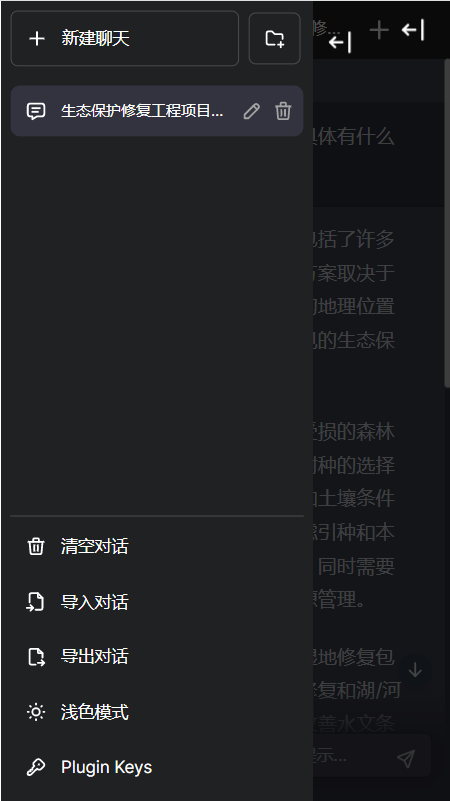Click the message input field
The width and height of the screenshot is (450, 801).
pos(352,758)
